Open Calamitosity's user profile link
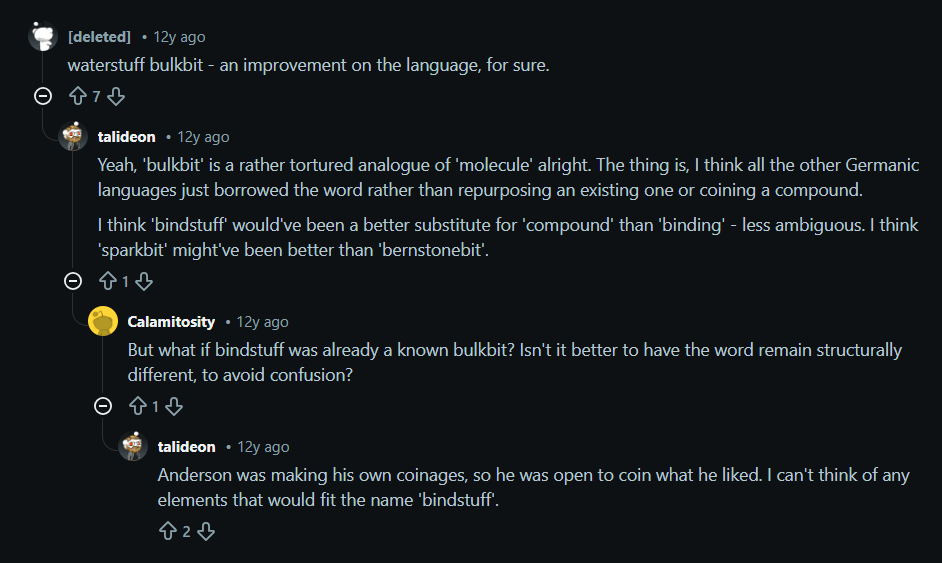Screen dimensions: 942x563 coord(171,322)
